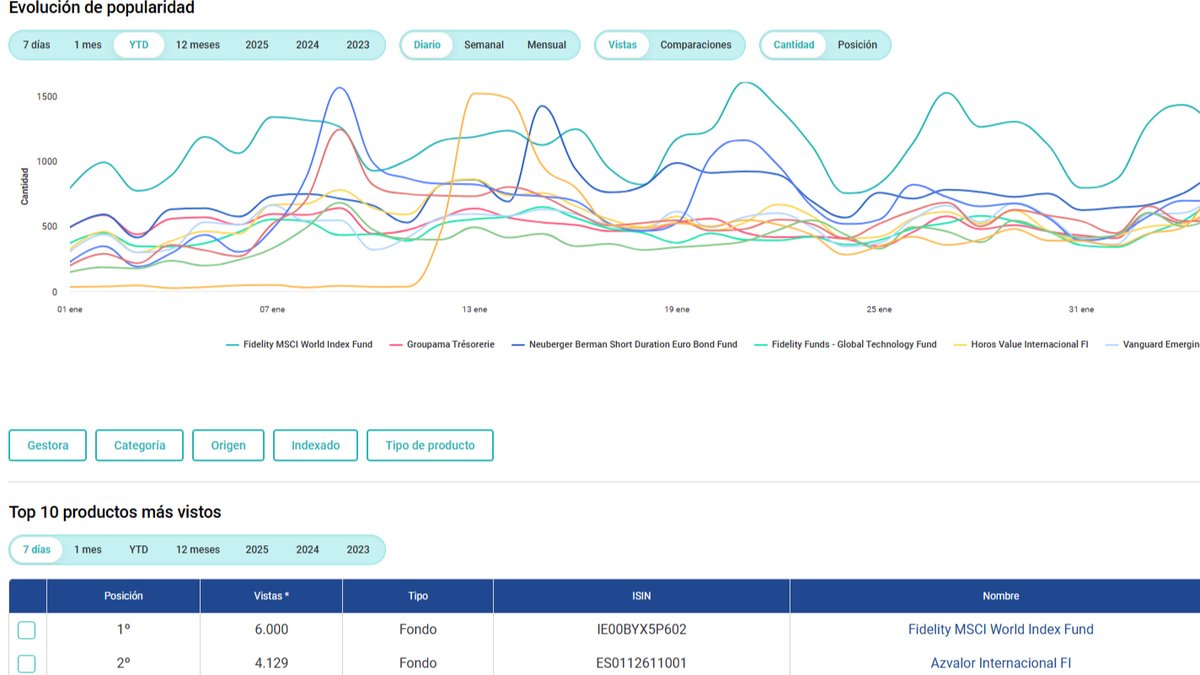
Task: Toggle Fidelity MSCI World Index Fund legend line
Action: click(x=299, y=344)
